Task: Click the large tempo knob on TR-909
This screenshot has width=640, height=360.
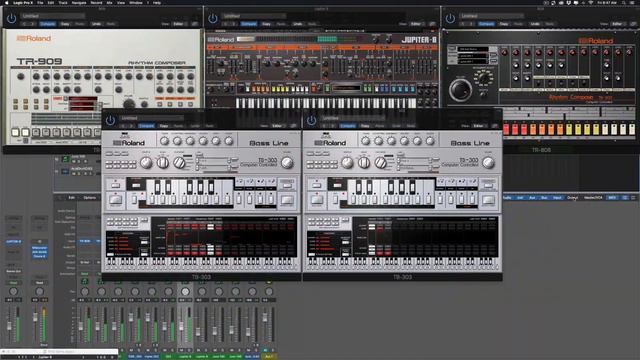Action: pyautogui.click(x=129, y=104)
